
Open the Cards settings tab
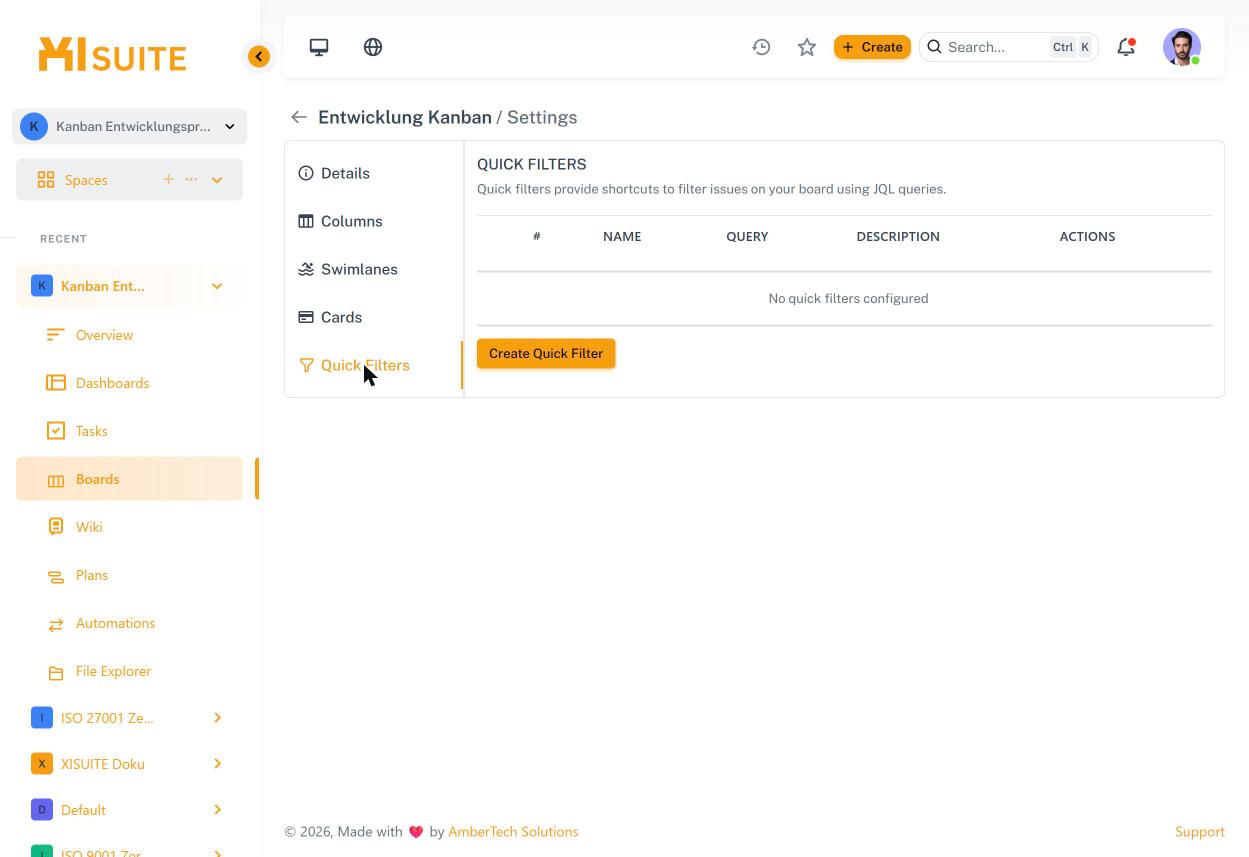coord(373,317)
